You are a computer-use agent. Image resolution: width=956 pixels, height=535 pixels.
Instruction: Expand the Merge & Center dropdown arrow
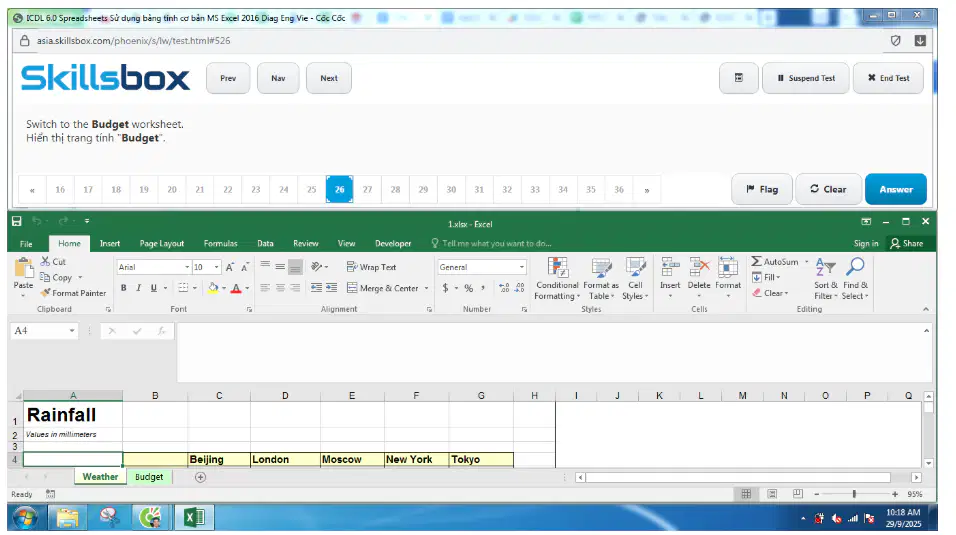pos(426,288)
